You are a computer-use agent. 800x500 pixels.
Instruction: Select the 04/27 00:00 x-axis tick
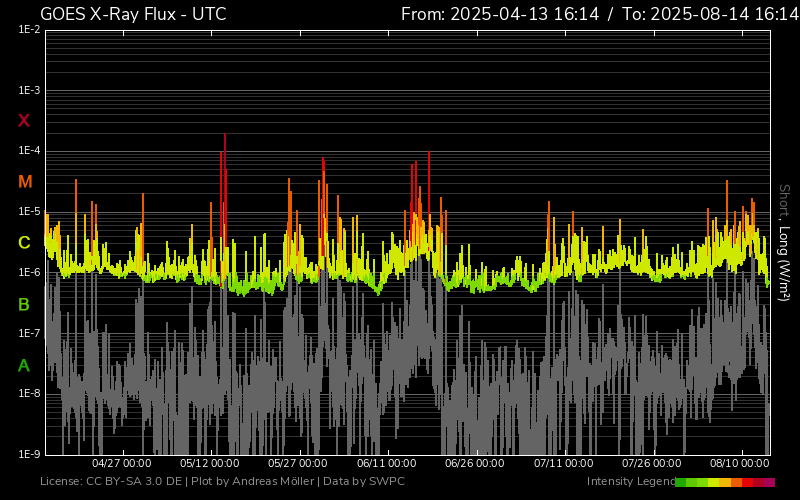(x=121, y=464)
